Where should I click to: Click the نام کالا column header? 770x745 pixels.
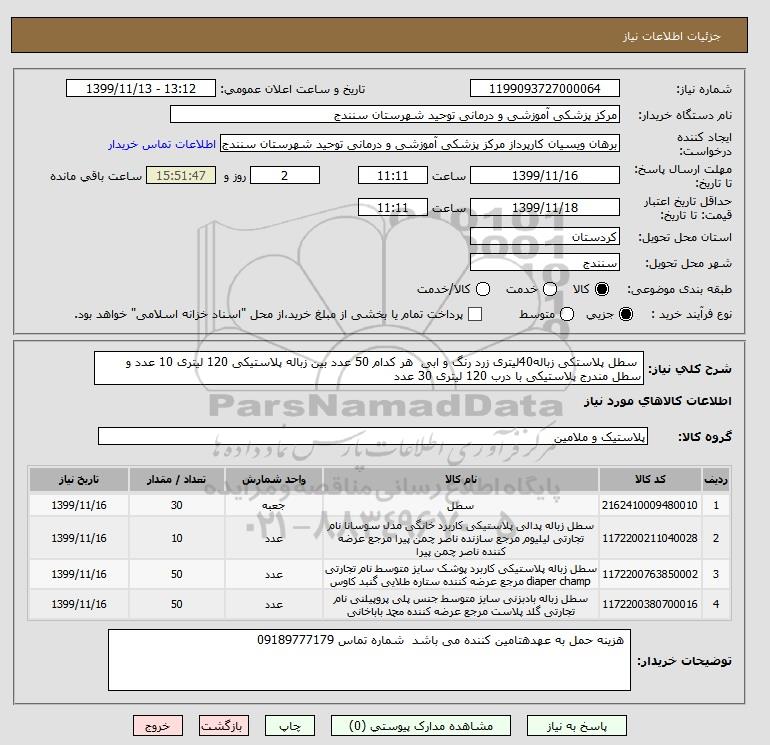coord(461,479)
